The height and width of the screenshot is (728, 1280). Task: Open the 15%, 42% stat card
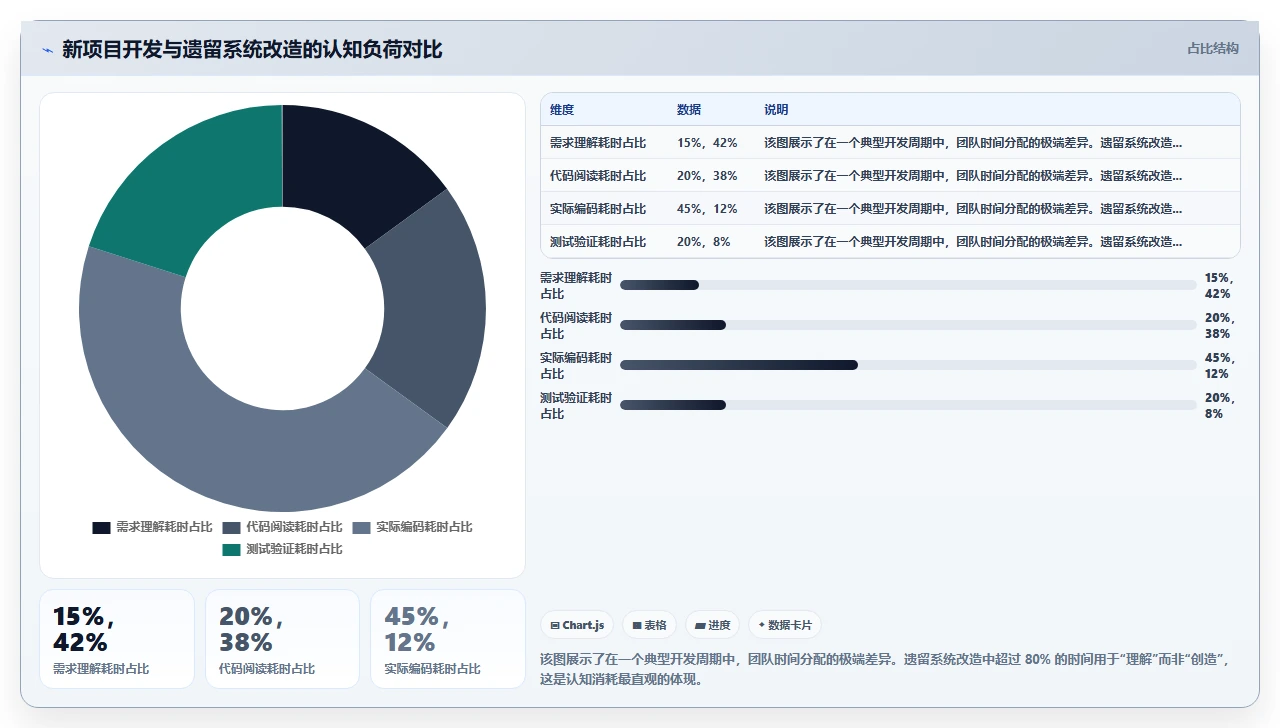(x=117, y=639)
